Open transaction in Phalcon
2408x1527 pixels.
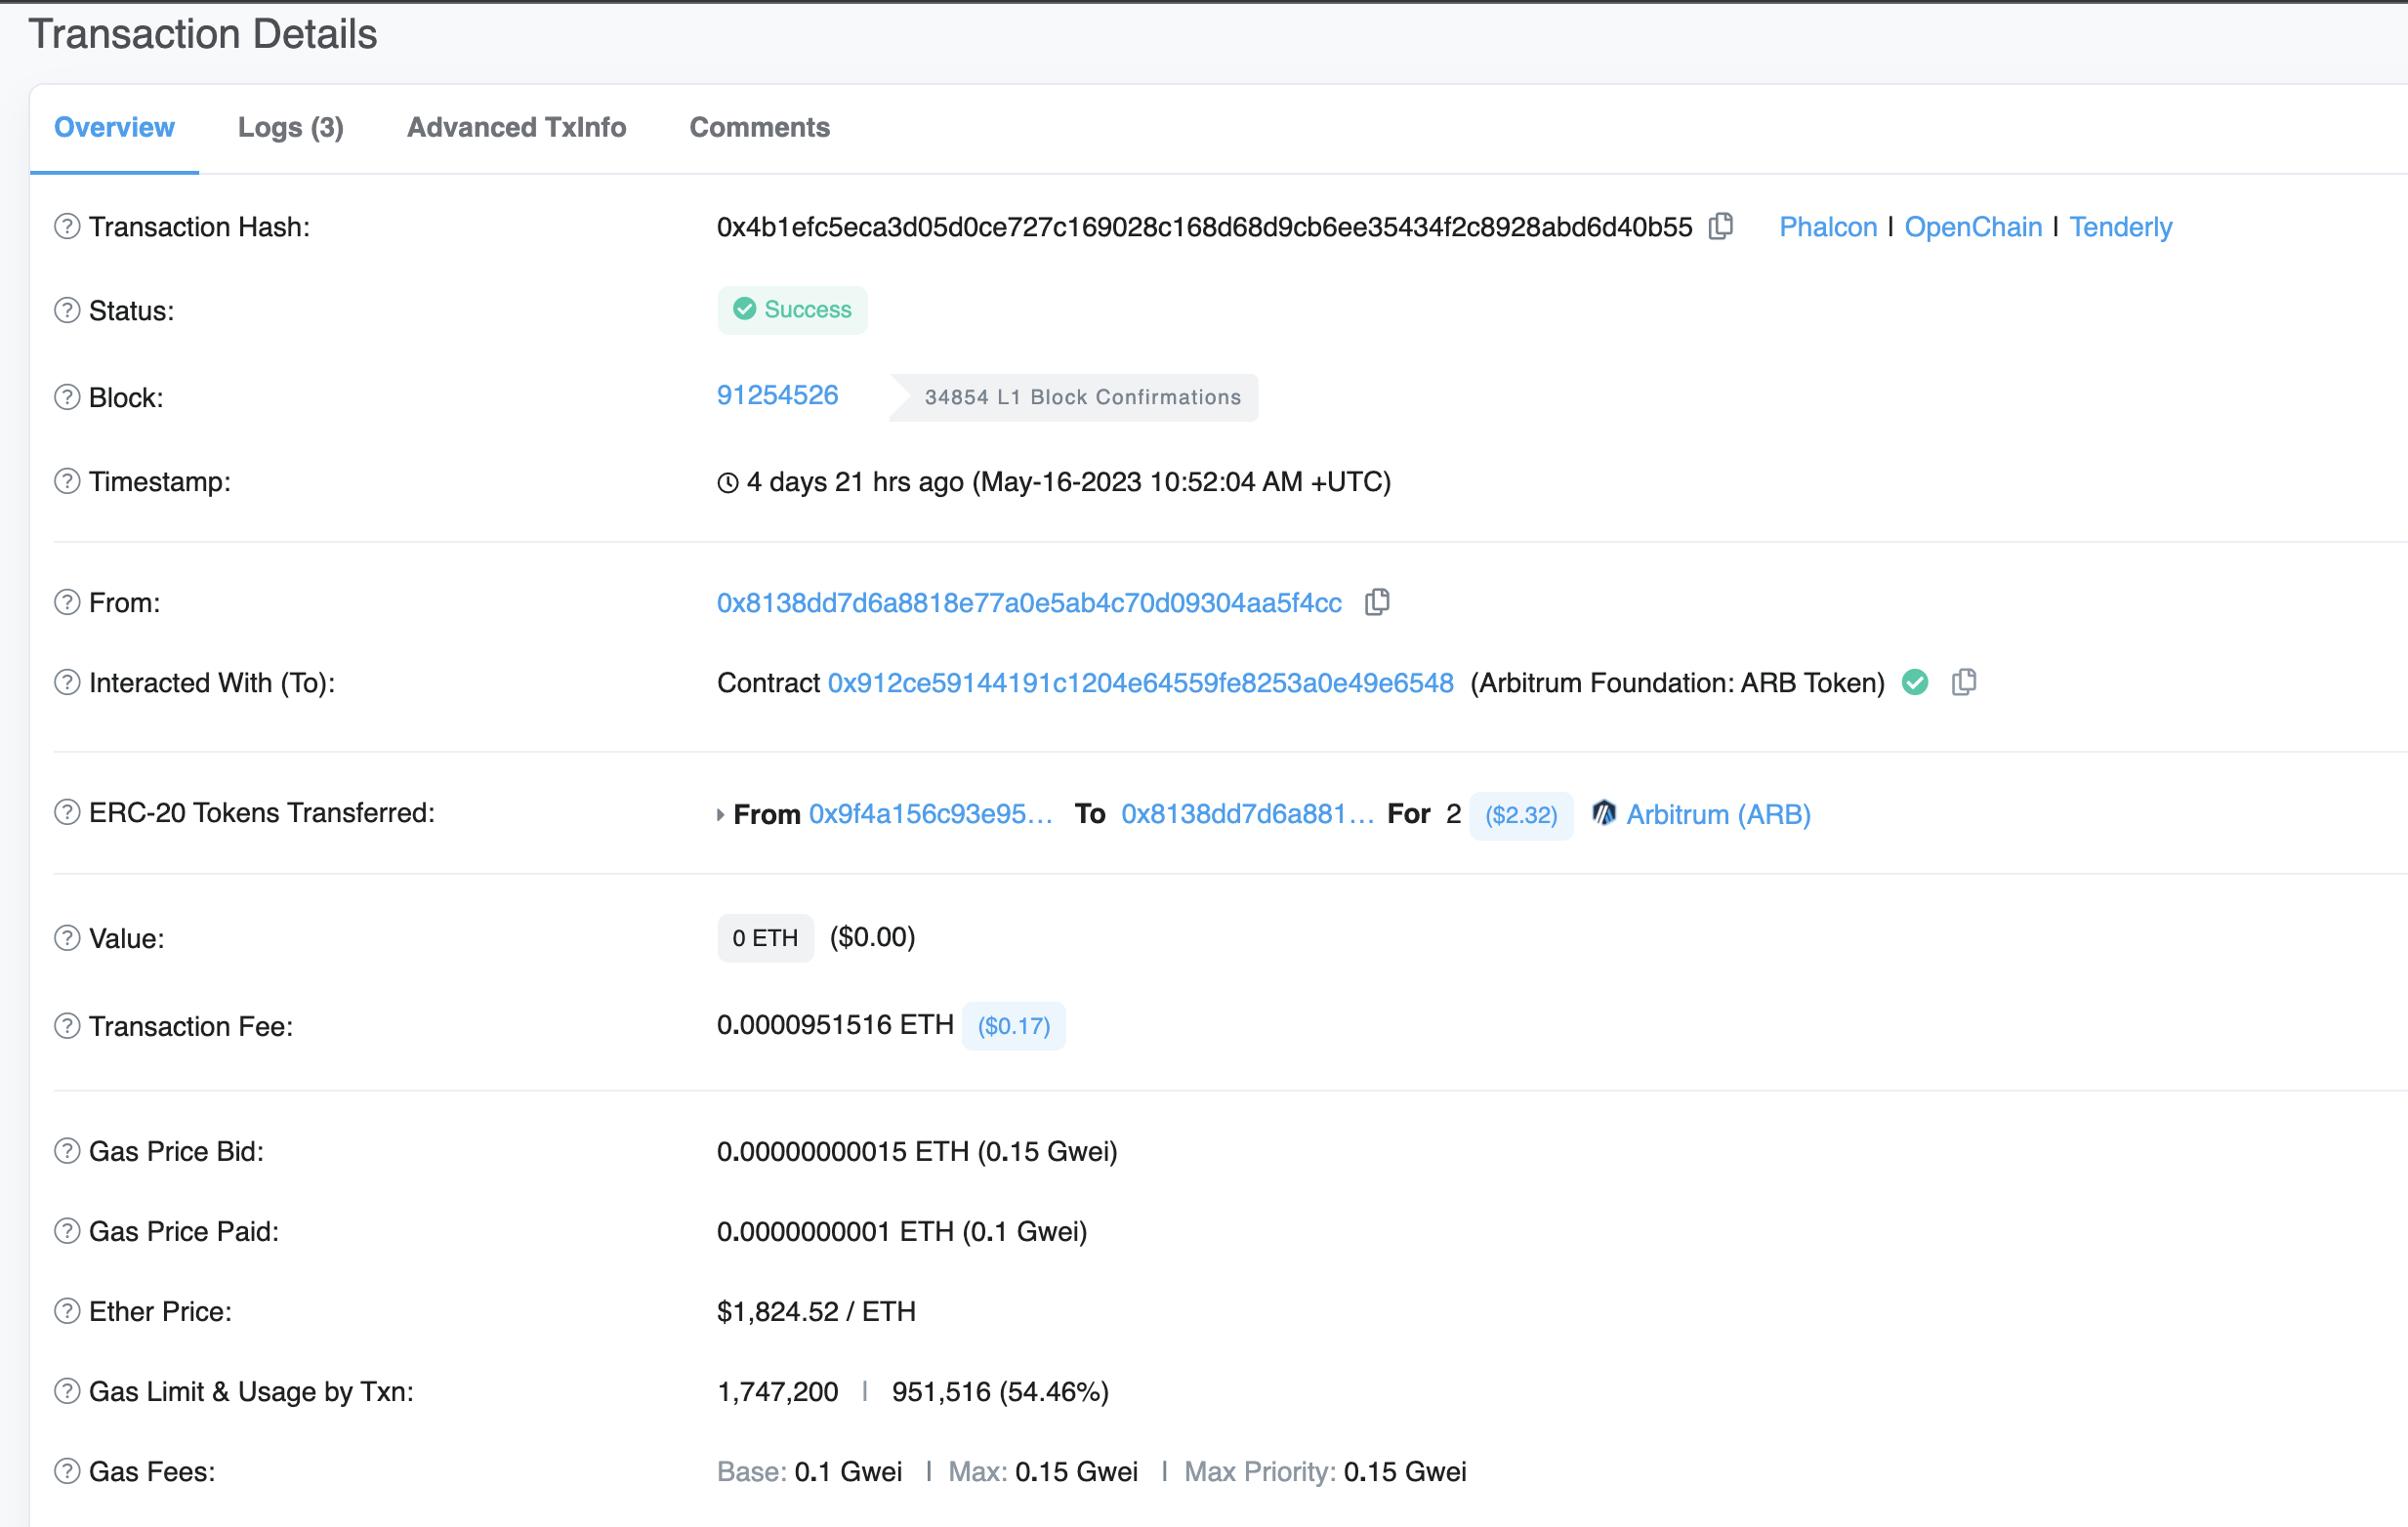pos(1827,227)
